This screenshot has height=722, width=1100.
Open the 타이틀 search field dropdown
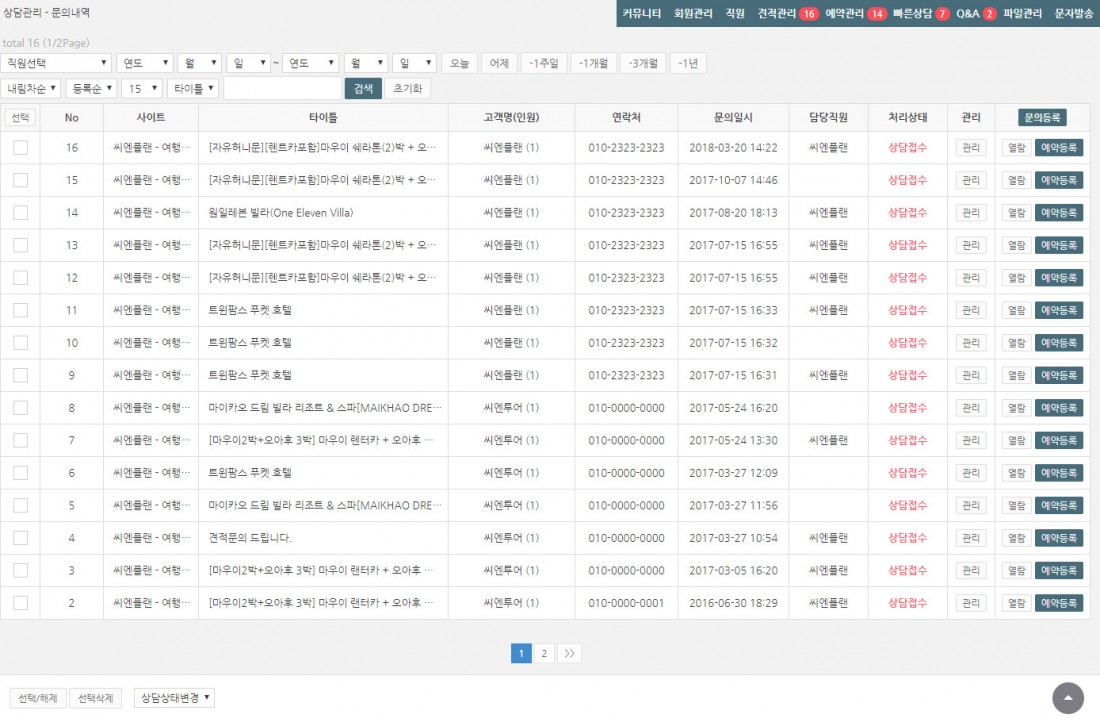pyautogui.click(x=193, y=88)
